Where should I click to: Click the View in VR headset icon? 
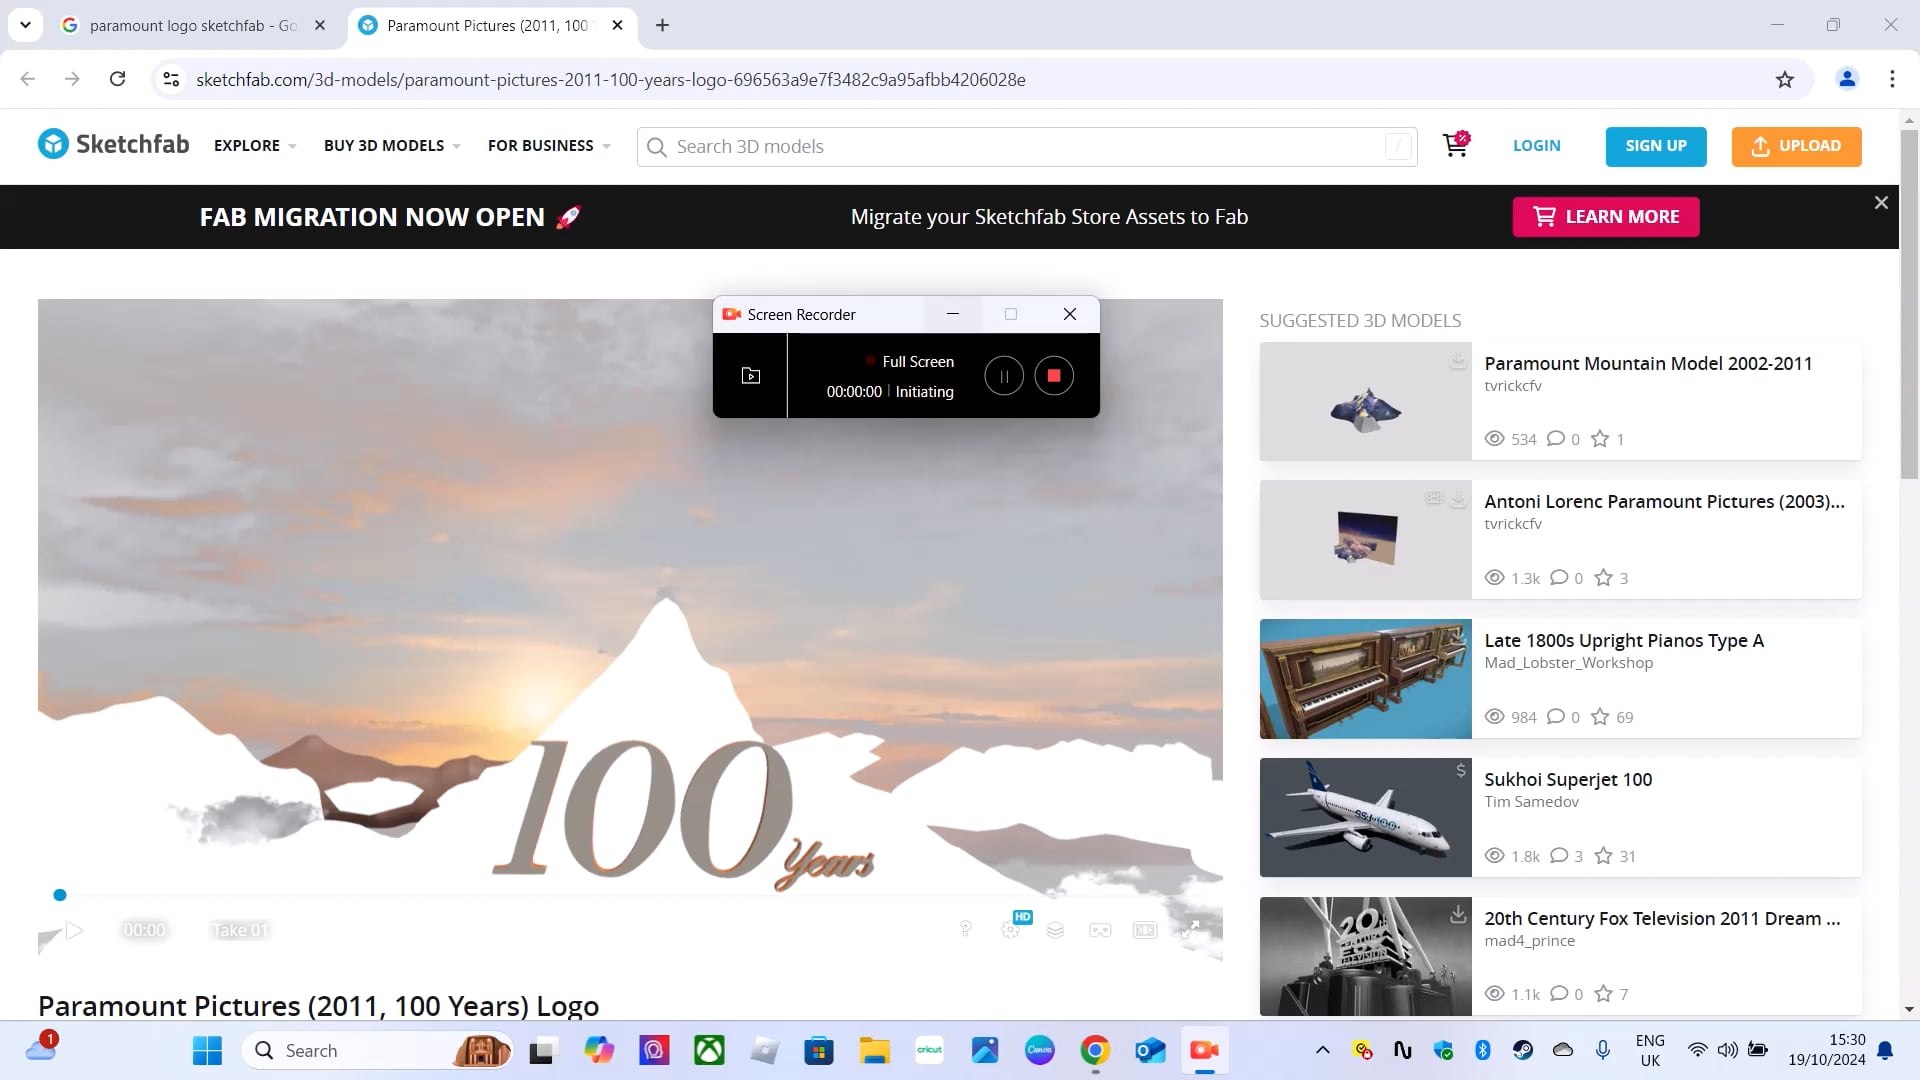click(1100, 930)
